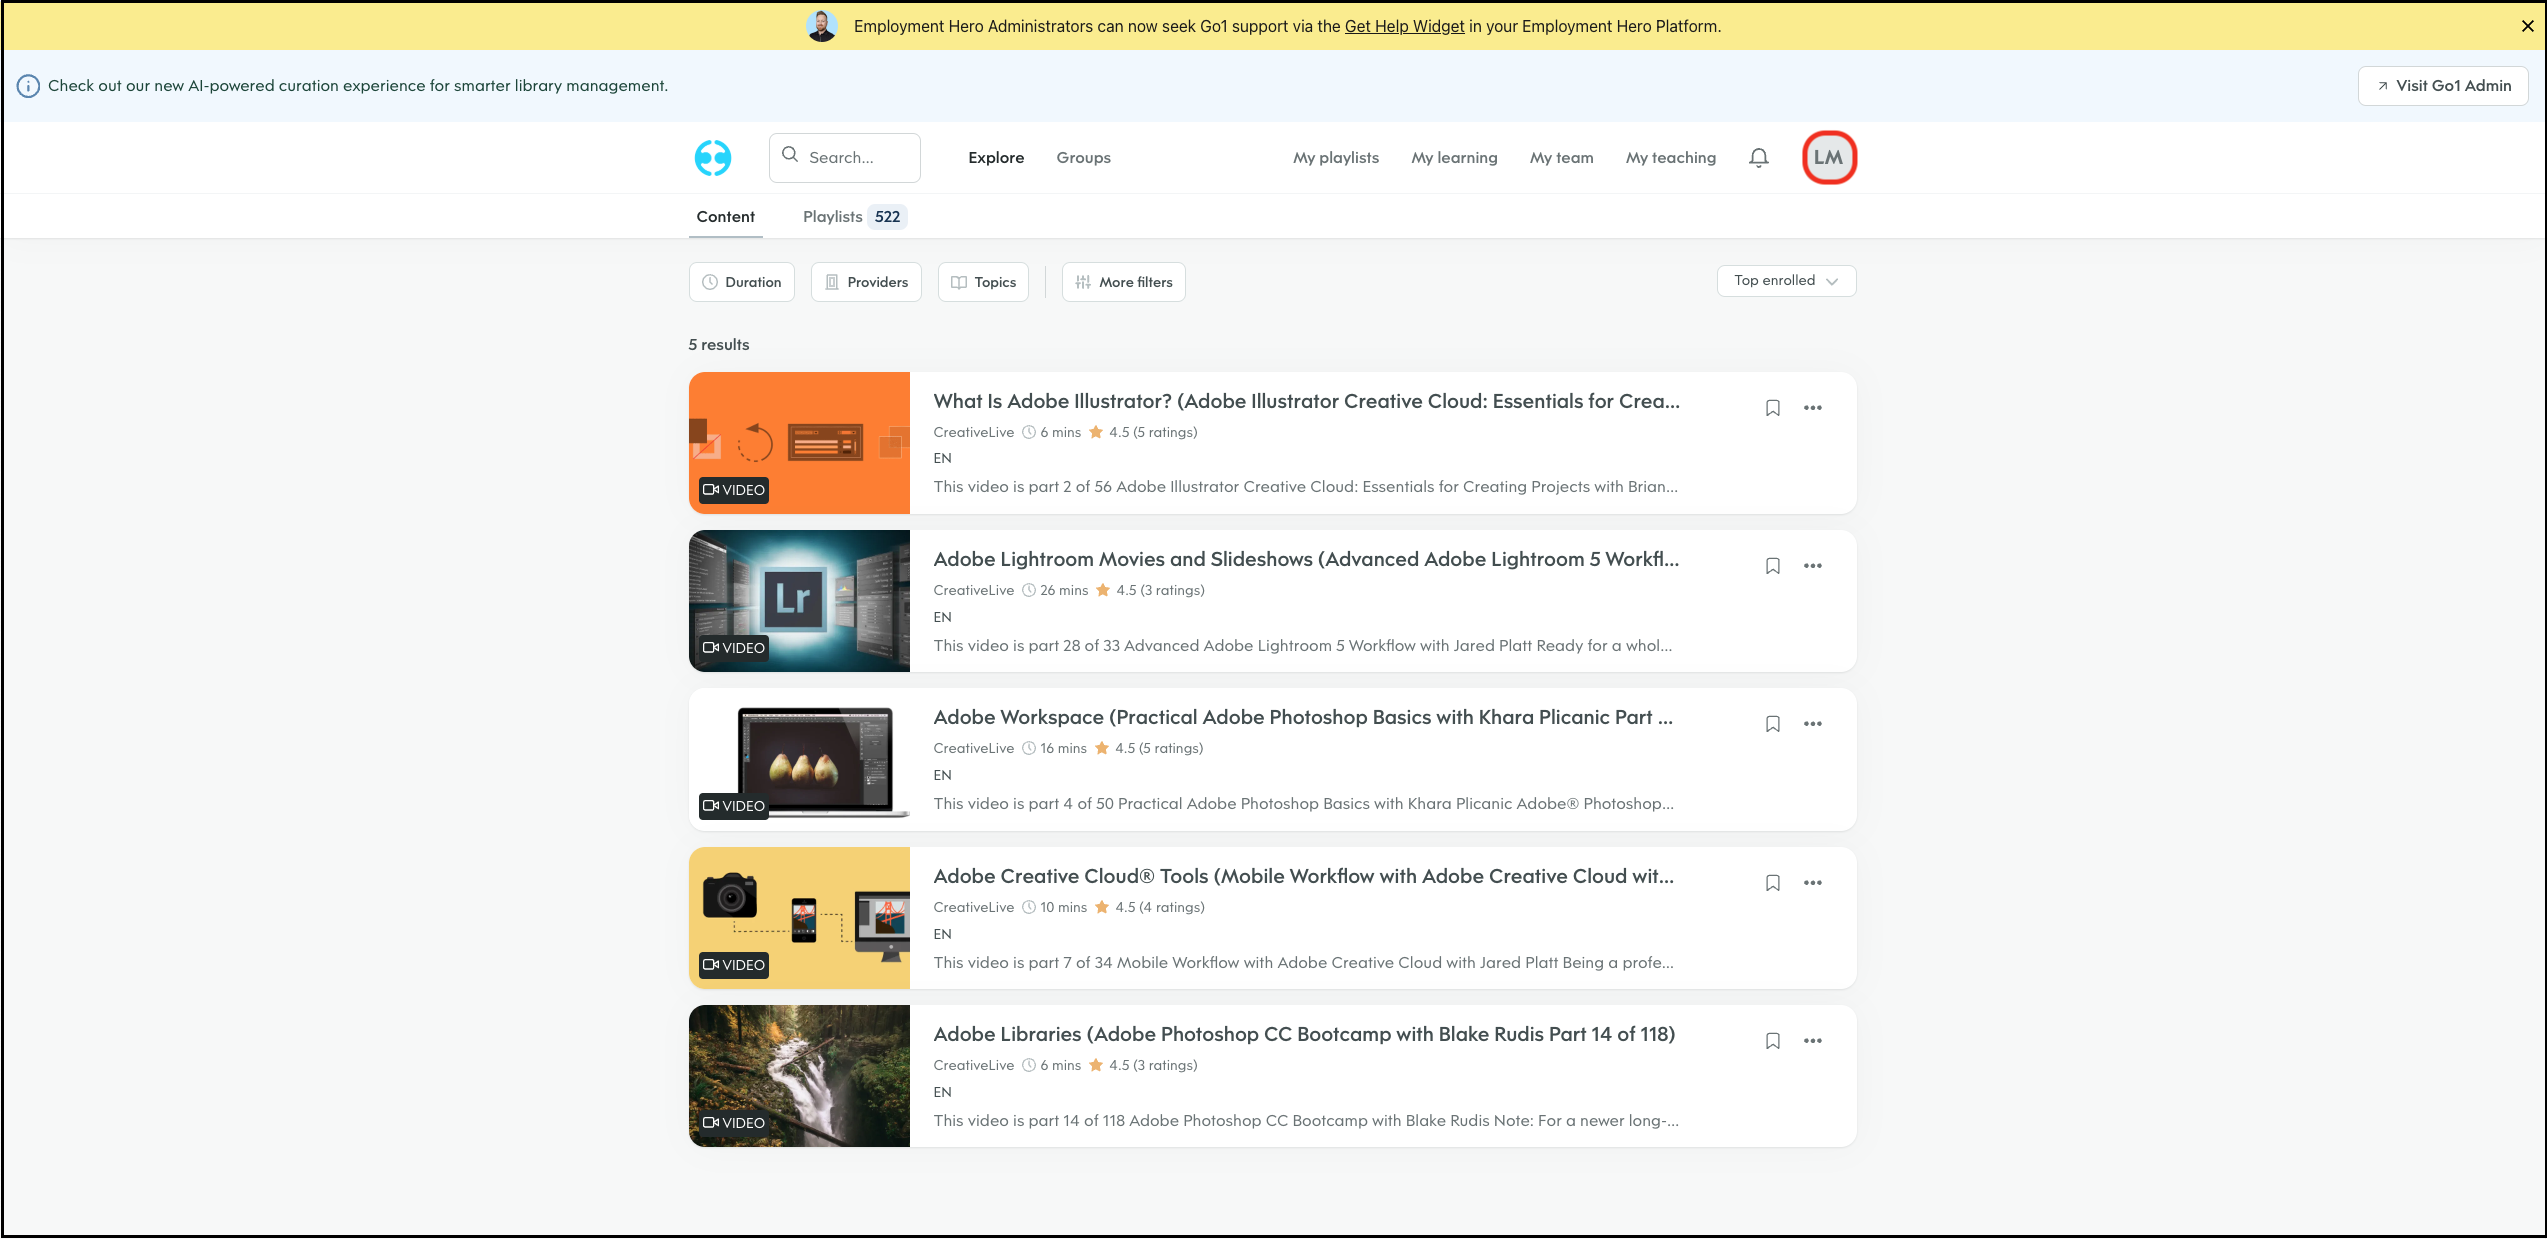Dismiss the yellow Employment Hero banner
The width and height of the screenshot is (2547, 1239).
click(2527, 27)
